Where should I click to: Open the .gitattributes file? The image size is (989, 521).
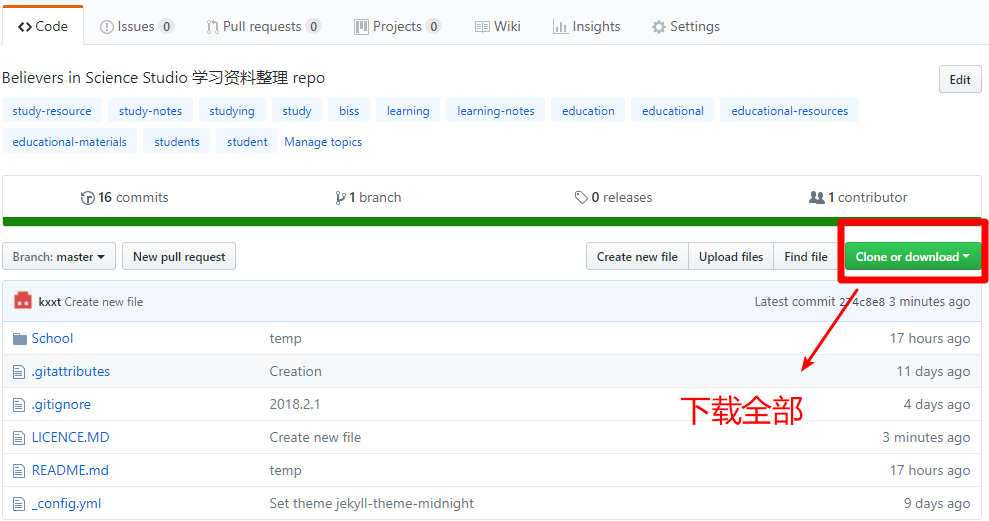coord(71,372)
